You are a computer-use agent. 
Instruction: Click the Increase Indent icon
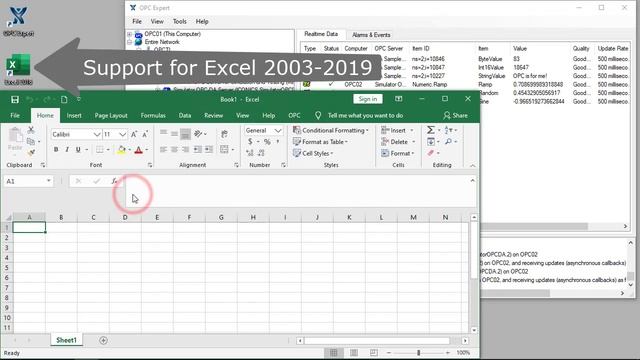(x=209, y=149)
